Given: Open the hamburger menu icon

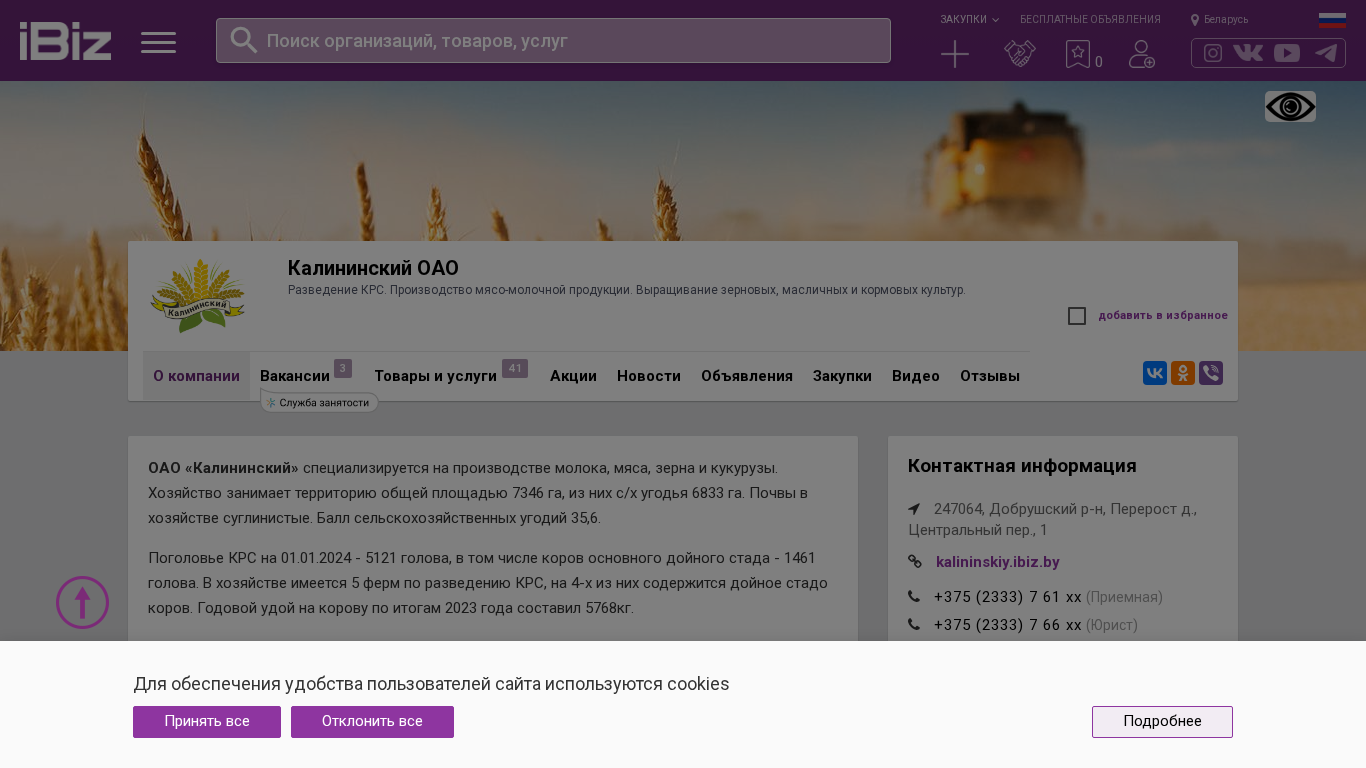Looking at the screenshot, I should pyautogui.click(x=158, y=42).
